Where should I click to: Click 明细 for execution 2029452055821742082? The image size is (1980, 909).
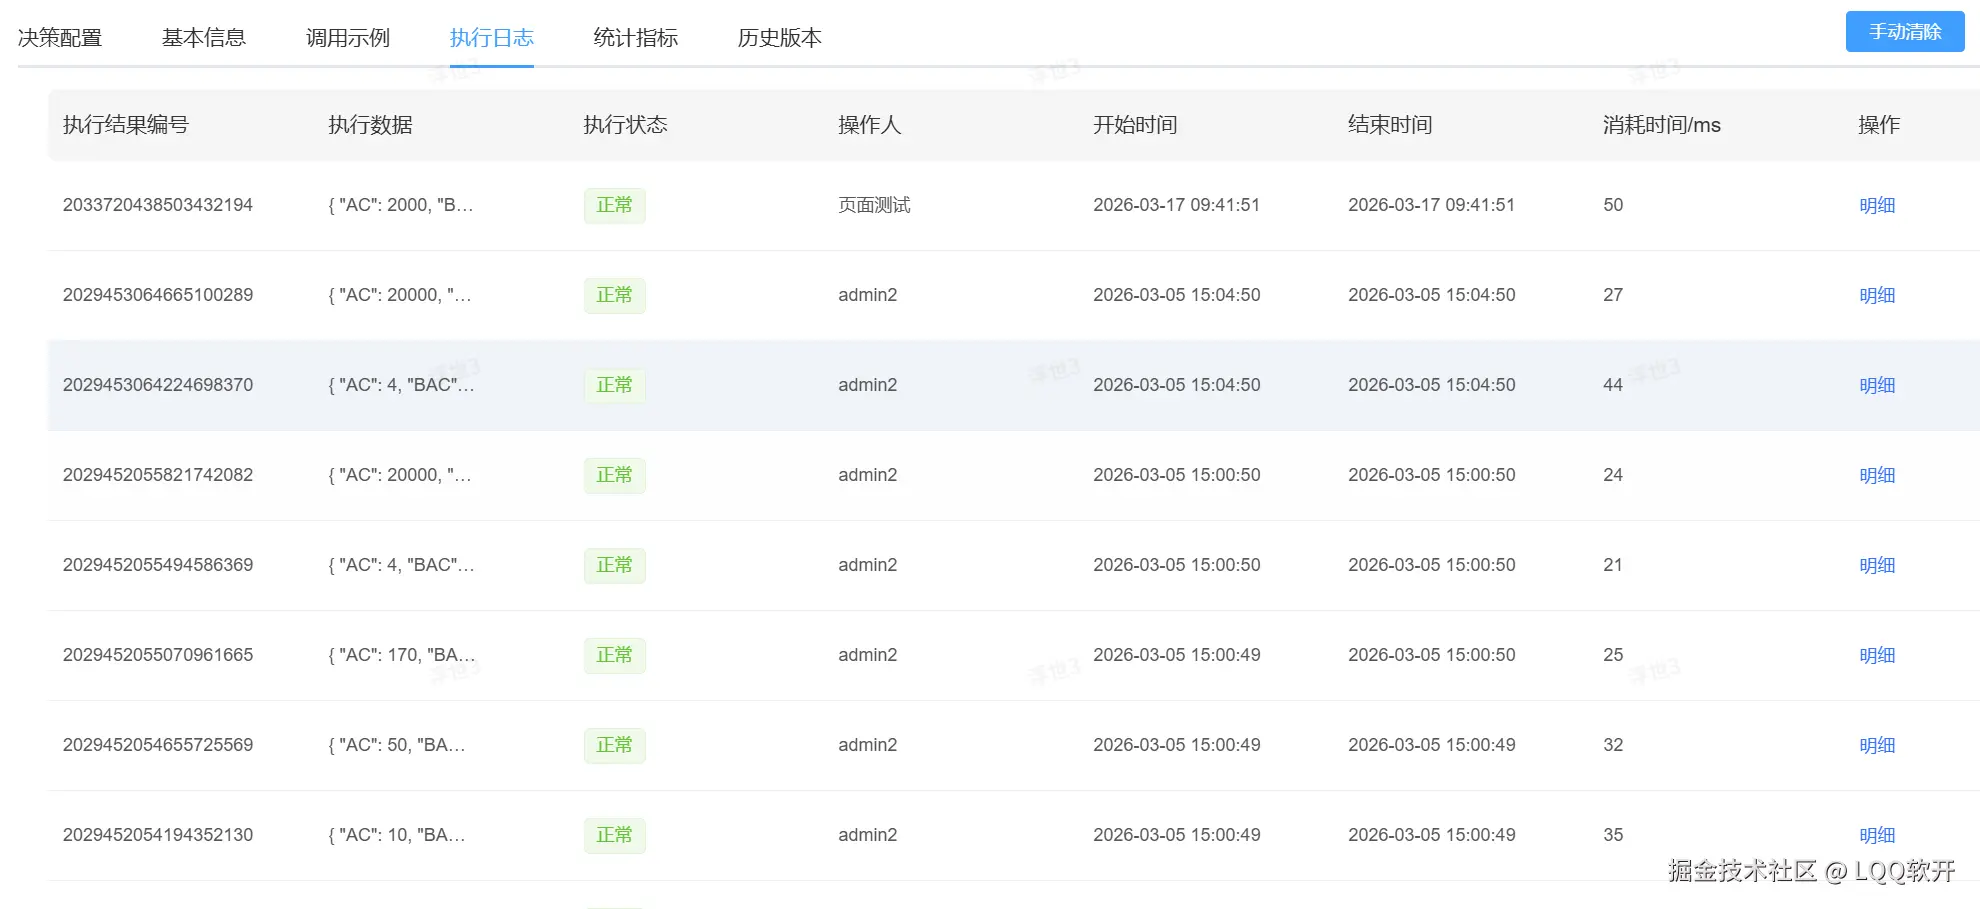1877,476
